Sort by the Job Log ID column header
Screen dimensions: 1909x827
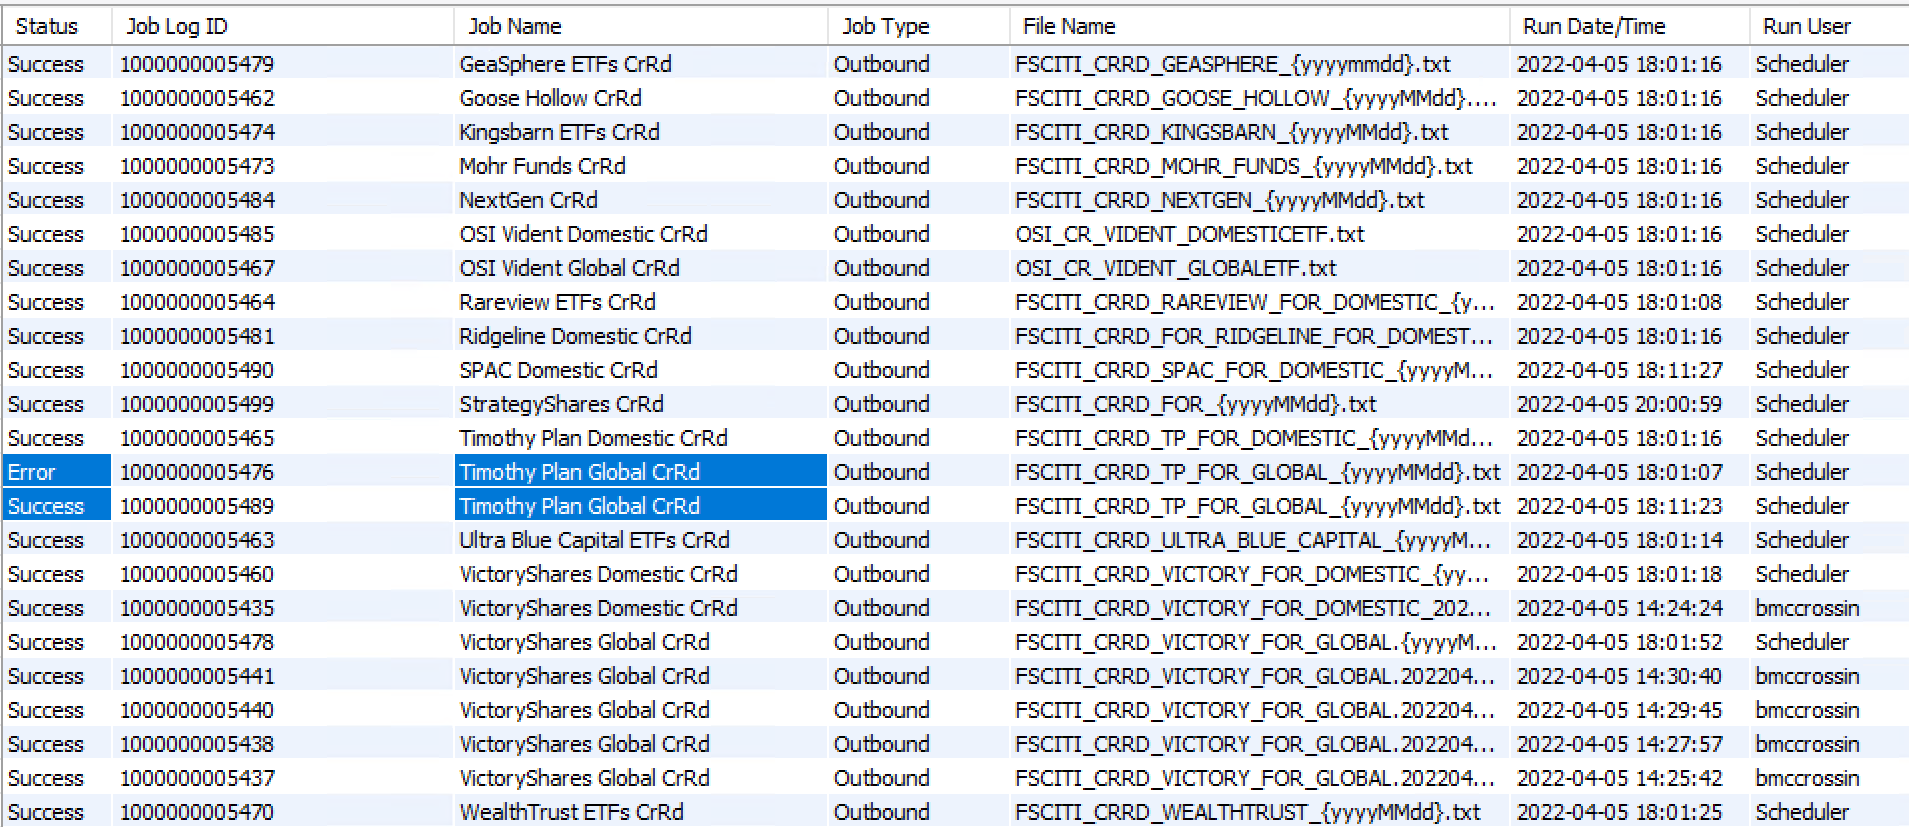[x=282, y=26]
